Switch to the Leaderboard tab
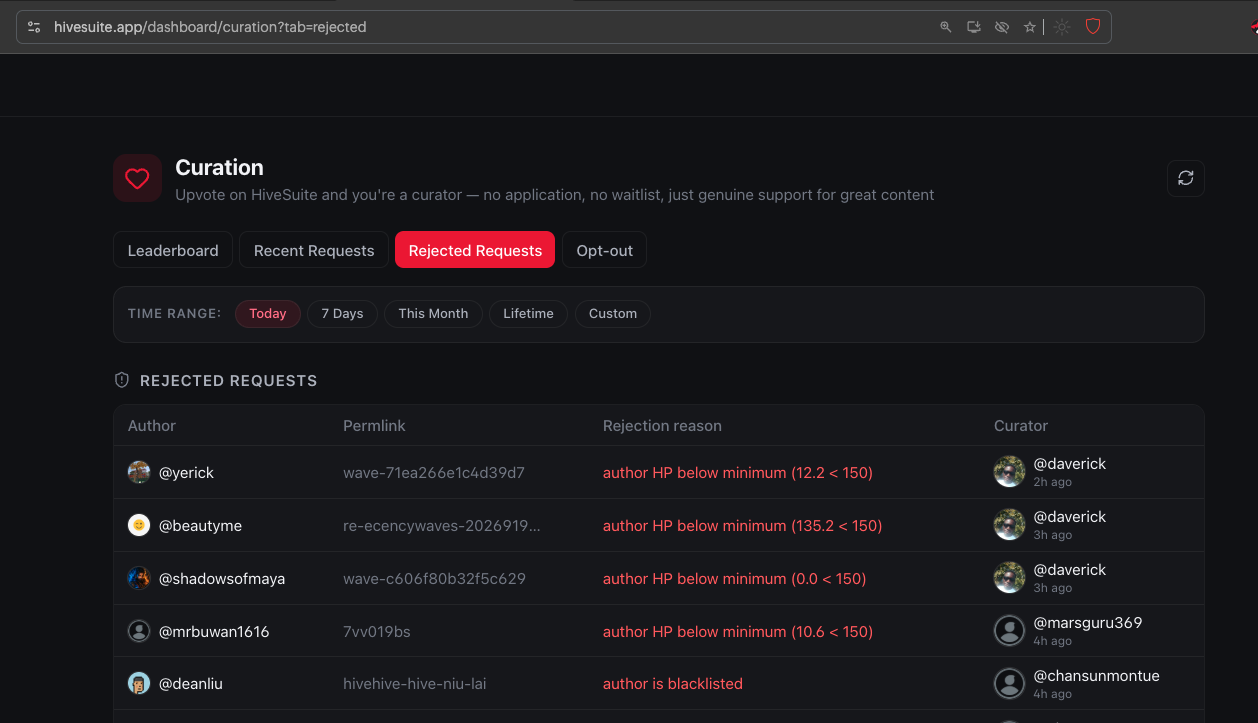This screenshot has height=723, width=1258. click(x=173, y=250)
